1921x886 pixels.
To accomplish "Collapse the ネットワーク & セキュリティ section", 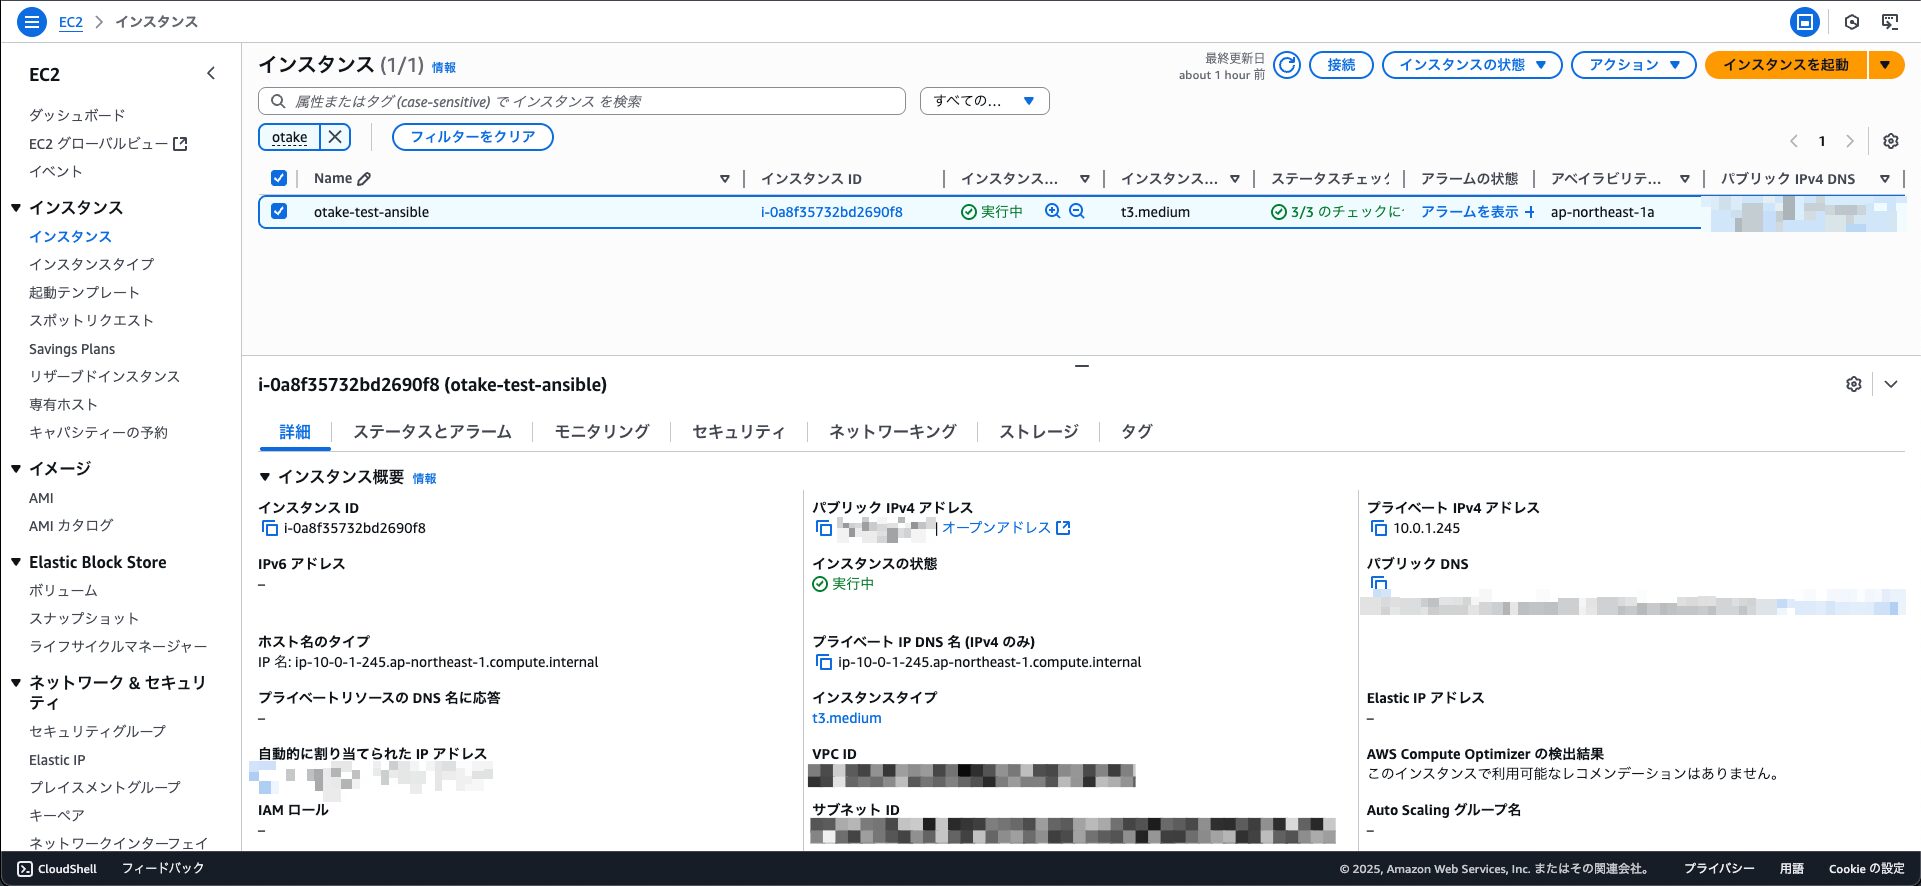I will tap(16, 683).
